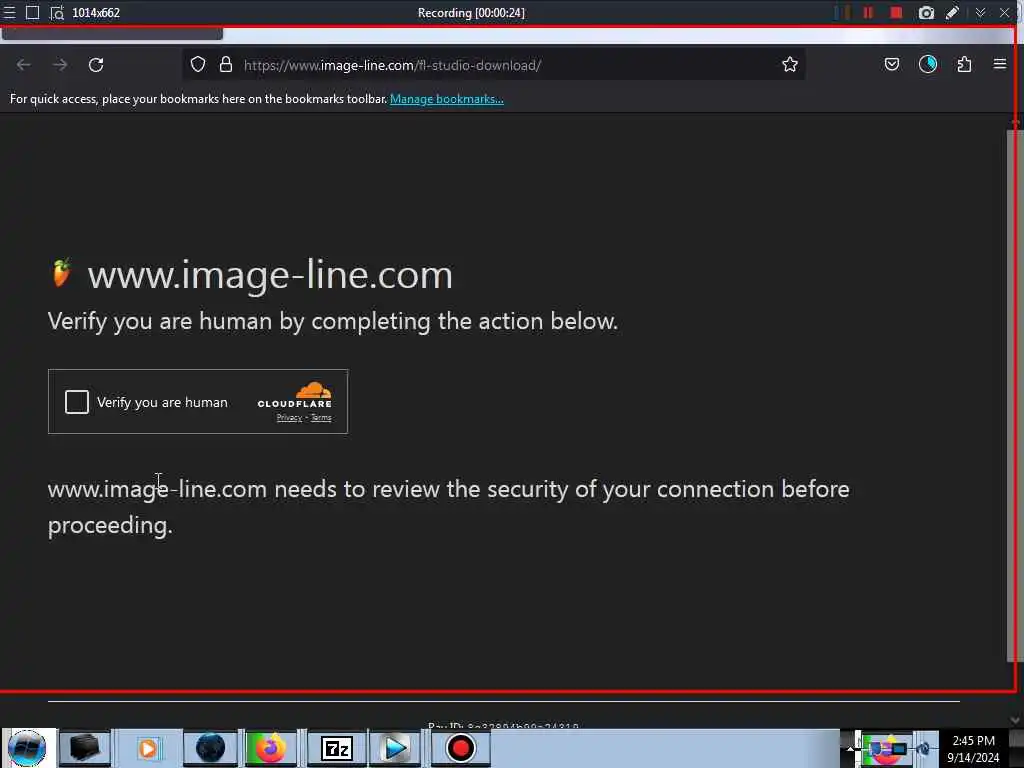Click the www.image-line.com heading

pyautogui.click(x=270, y=275)
